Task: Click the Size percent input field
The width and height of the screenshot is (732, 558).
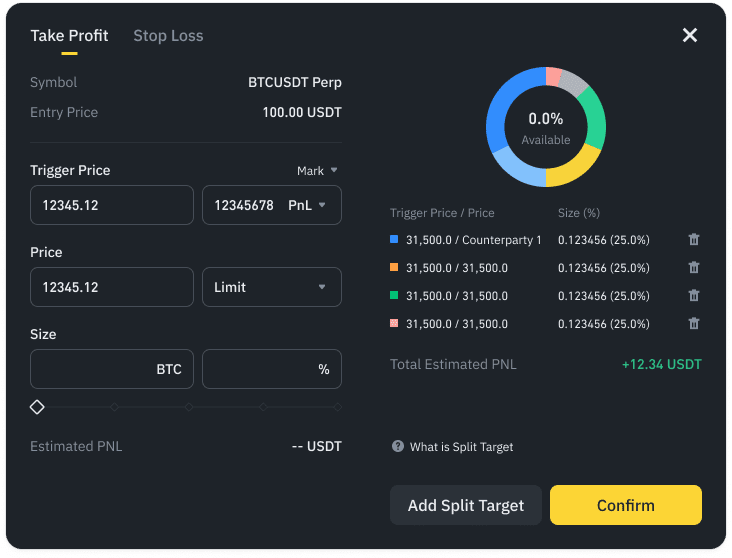Action: 272,369
